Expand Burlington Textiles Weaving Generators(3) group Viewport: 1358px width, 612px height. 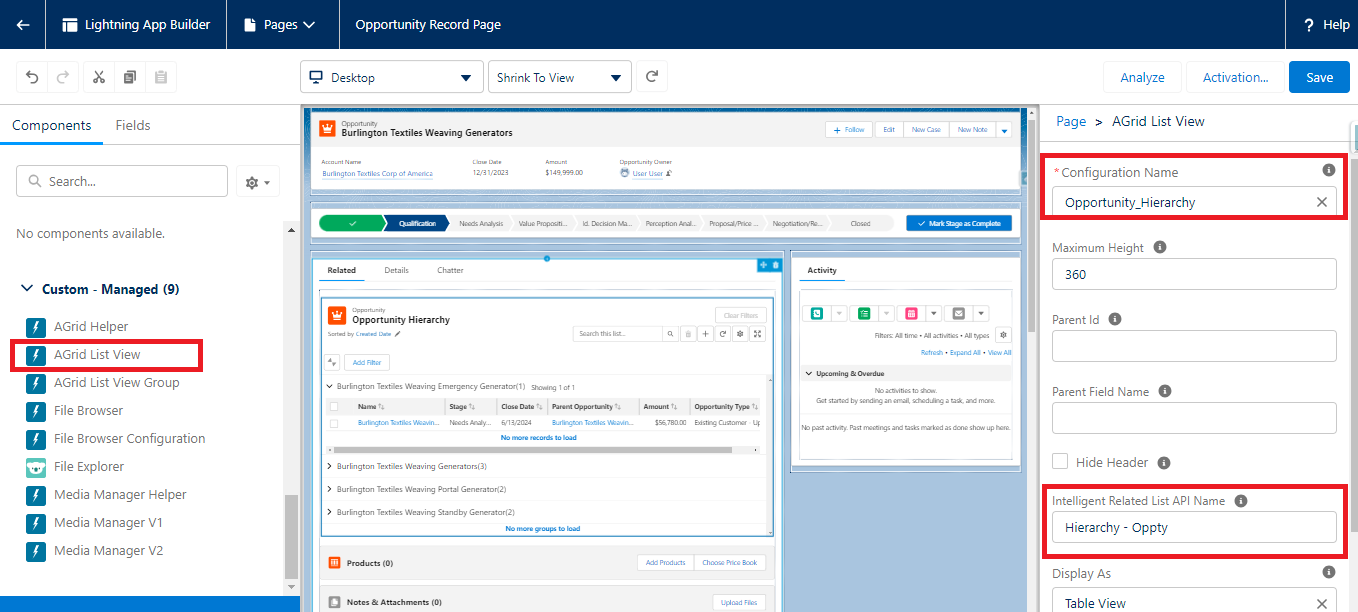pyautogui.click(x=330, y=466)
